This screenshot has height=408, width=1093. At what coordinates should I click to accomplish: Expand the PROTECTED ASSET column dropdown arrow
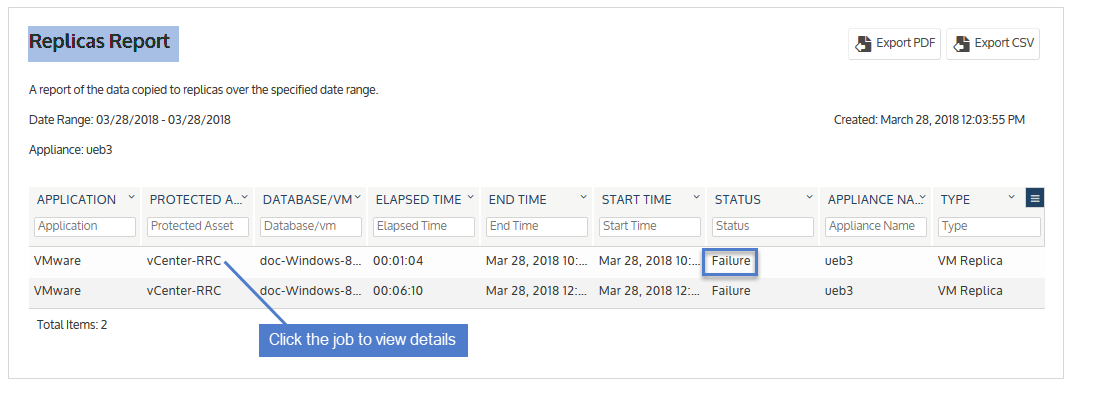tap(245, 197)
